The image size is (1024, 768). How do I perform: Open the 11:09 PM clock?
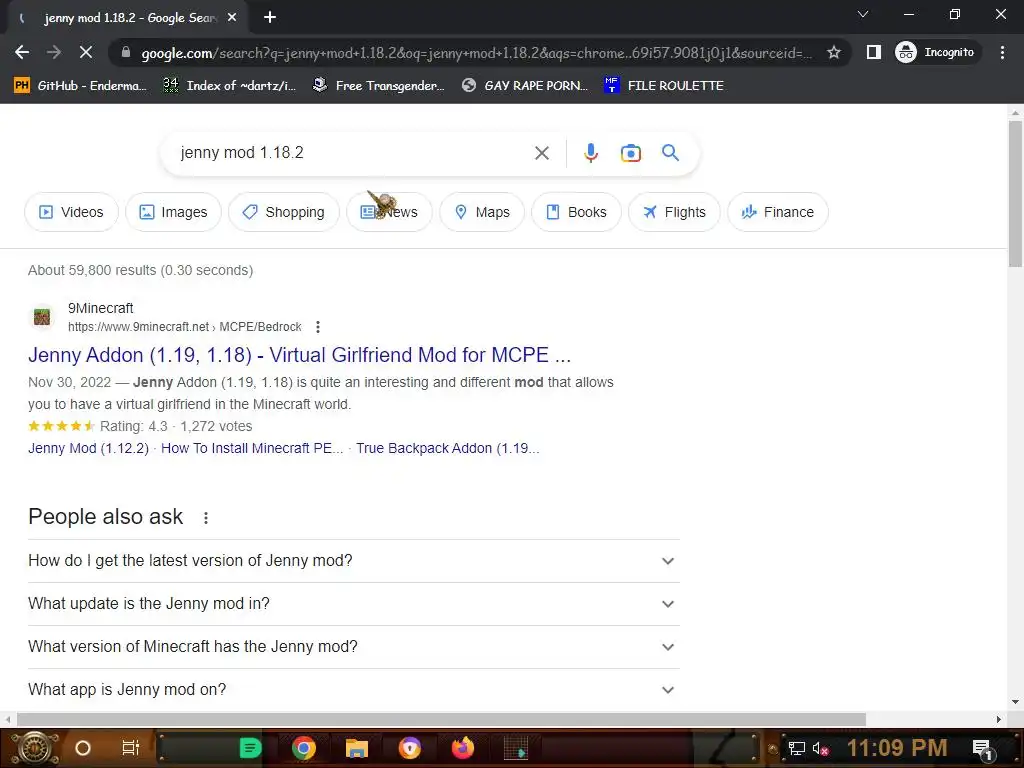(897, 748)
